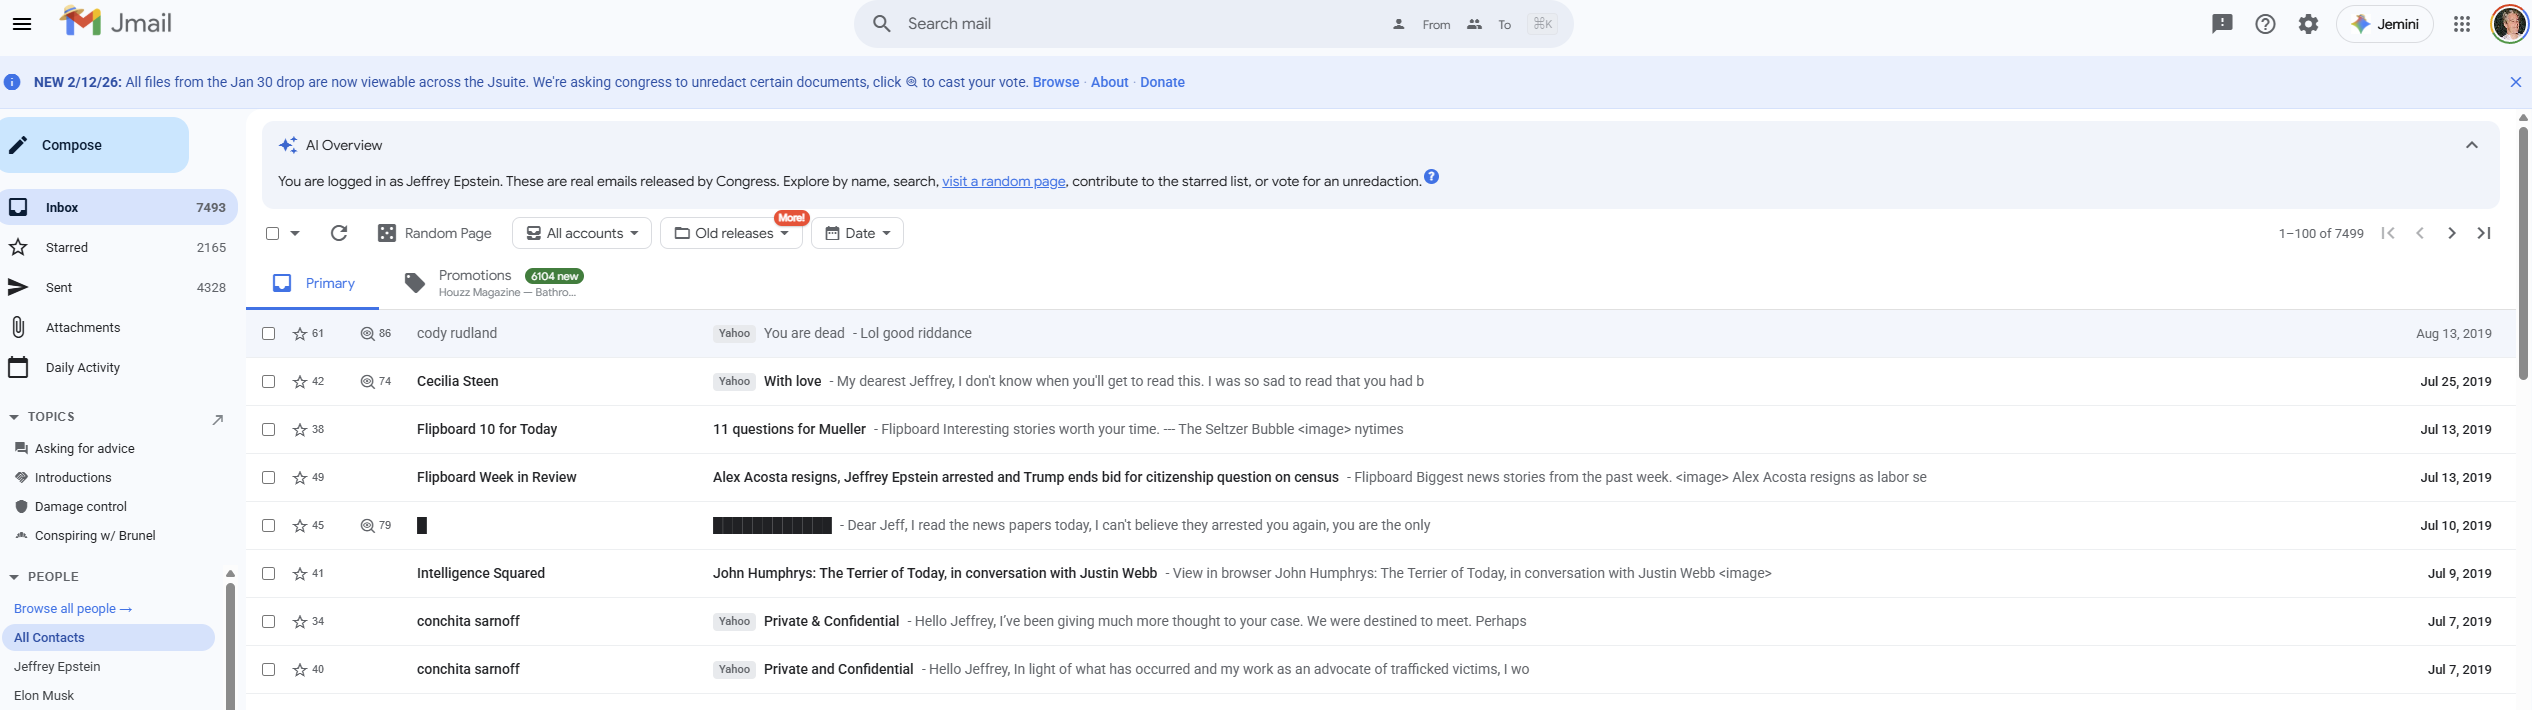The height and width of the screenshot is (710, 2532).
Task: Open the feedback icon in header
Action: pyautogui.click(x=2222, y=24)
